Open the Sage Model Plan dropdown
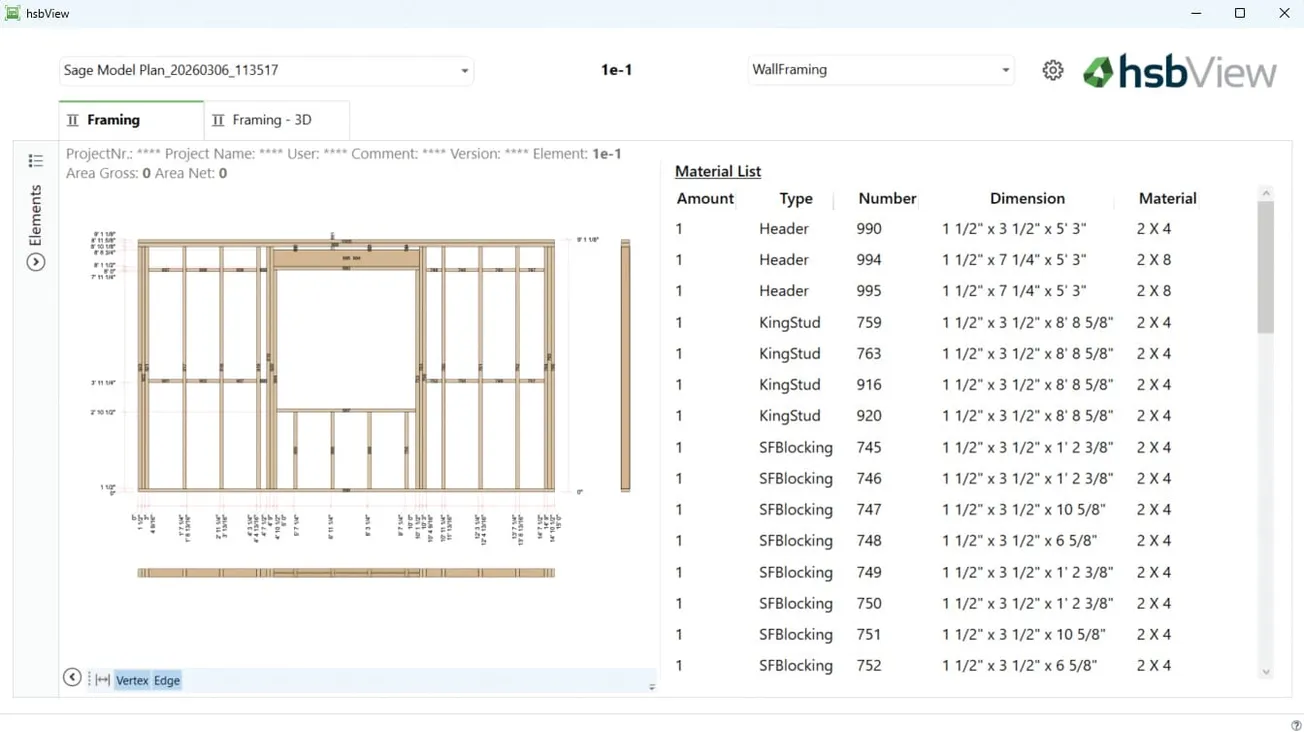Viewport: 1304px width, 732px height. (266, 70)
